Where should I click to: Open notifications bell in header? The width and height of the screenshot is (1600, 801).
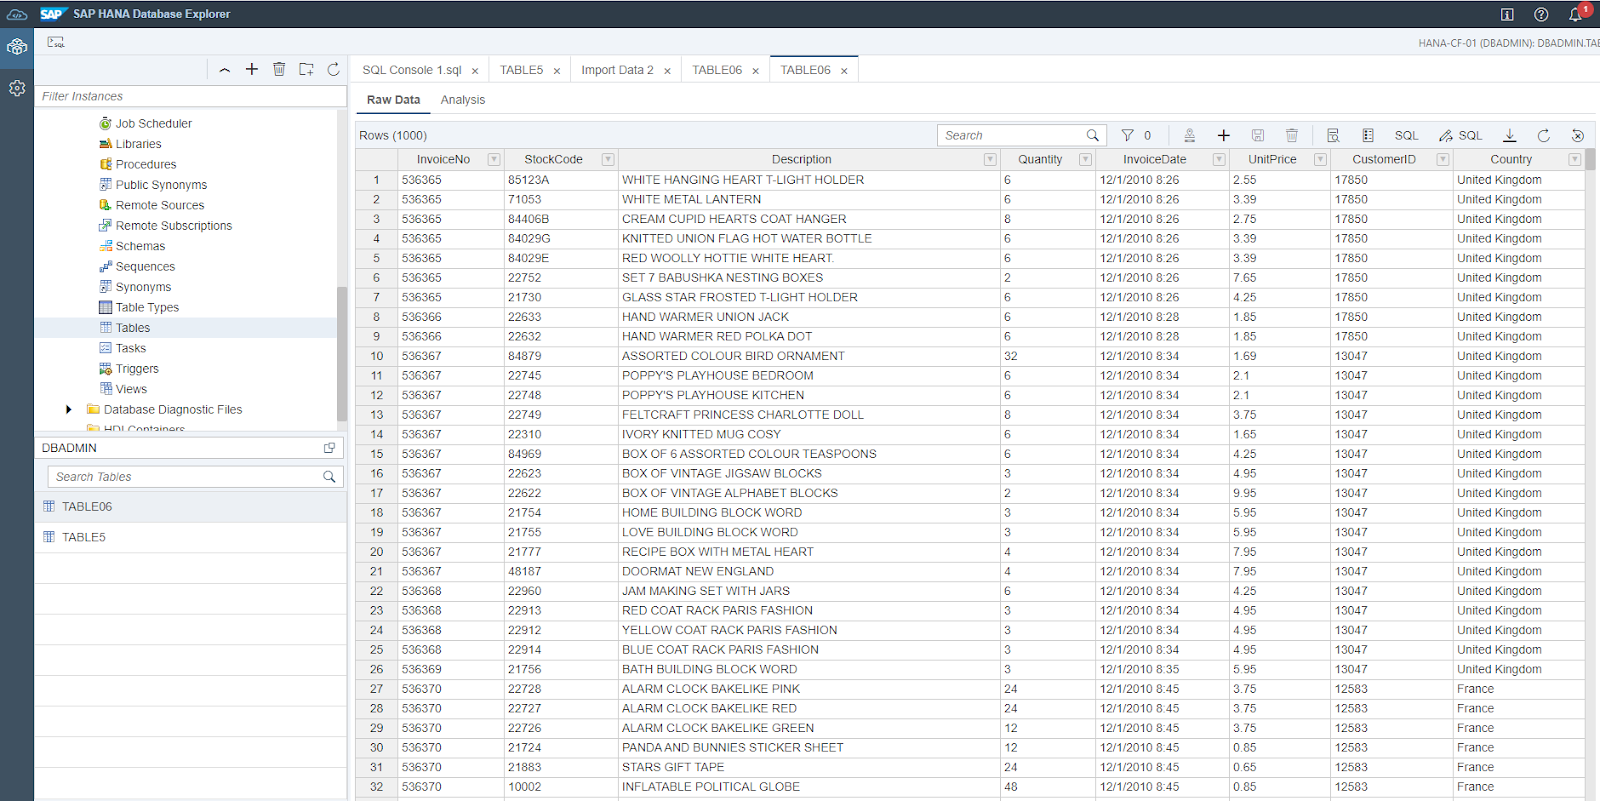pos(1575,14)
